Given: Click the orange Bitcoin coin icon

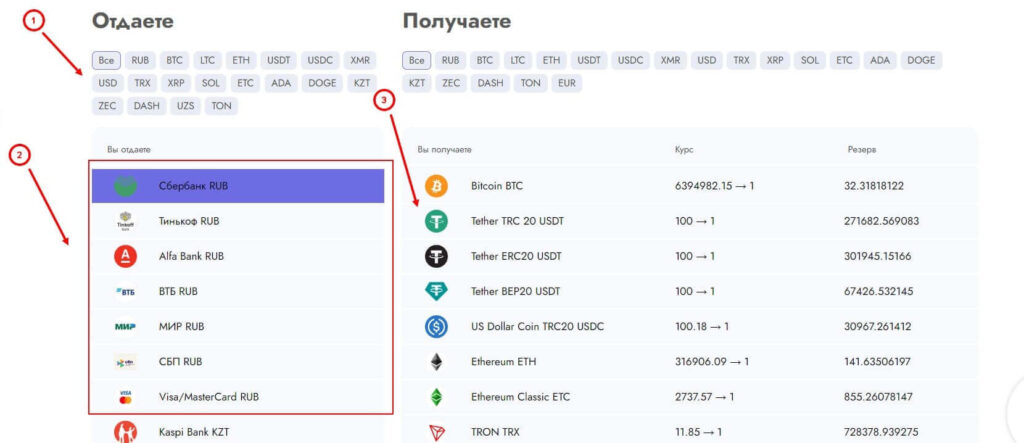Looking at the screenshot, I should click(436, 186).
